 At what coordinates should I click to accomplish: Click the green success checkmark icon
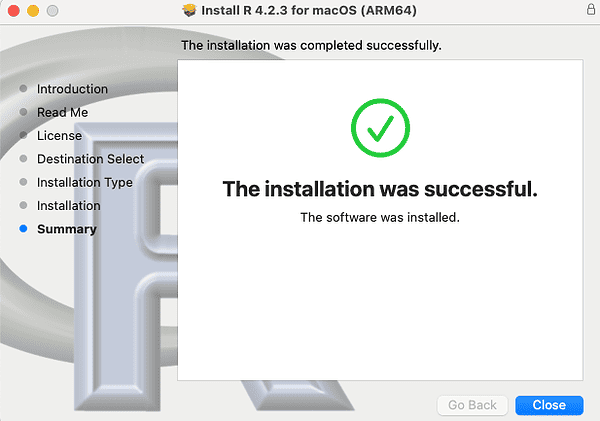(x=380, y=129)
